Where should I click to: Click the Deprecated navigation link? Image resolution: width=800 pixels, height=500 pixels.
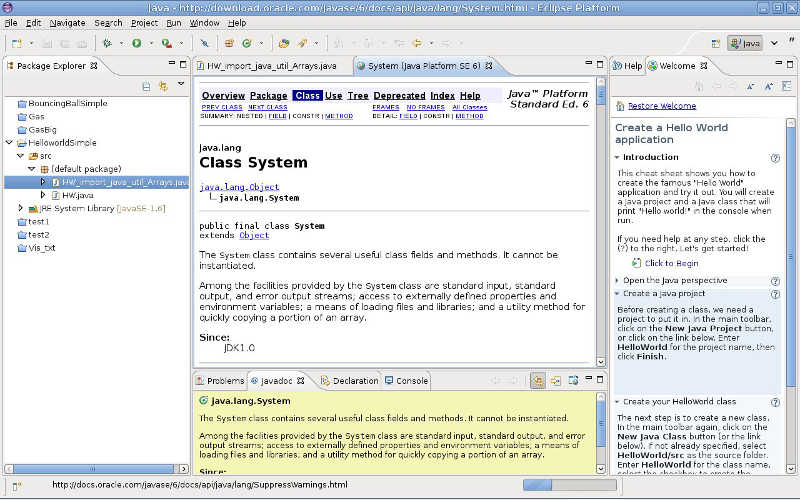(399, 95)
